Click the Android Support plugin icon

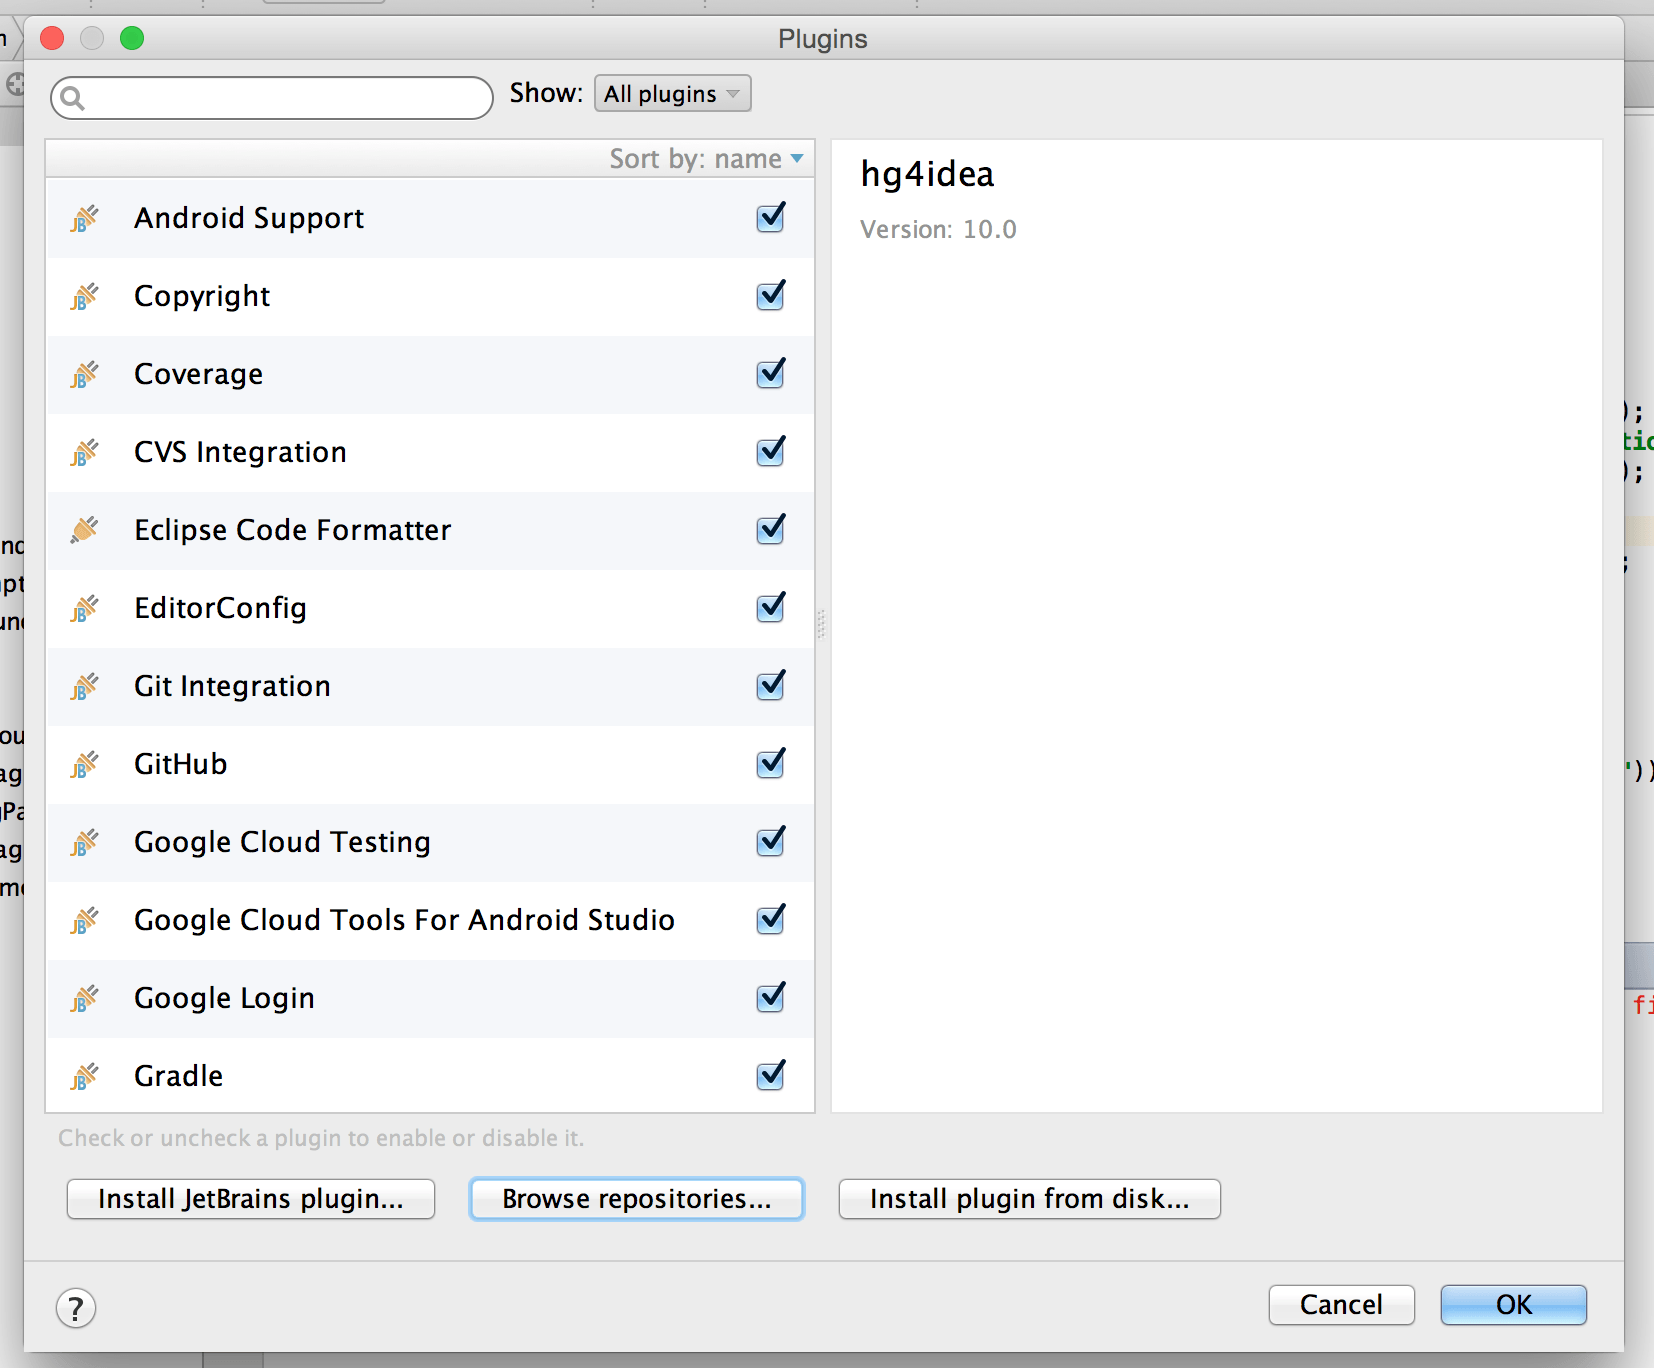(85, 218)
